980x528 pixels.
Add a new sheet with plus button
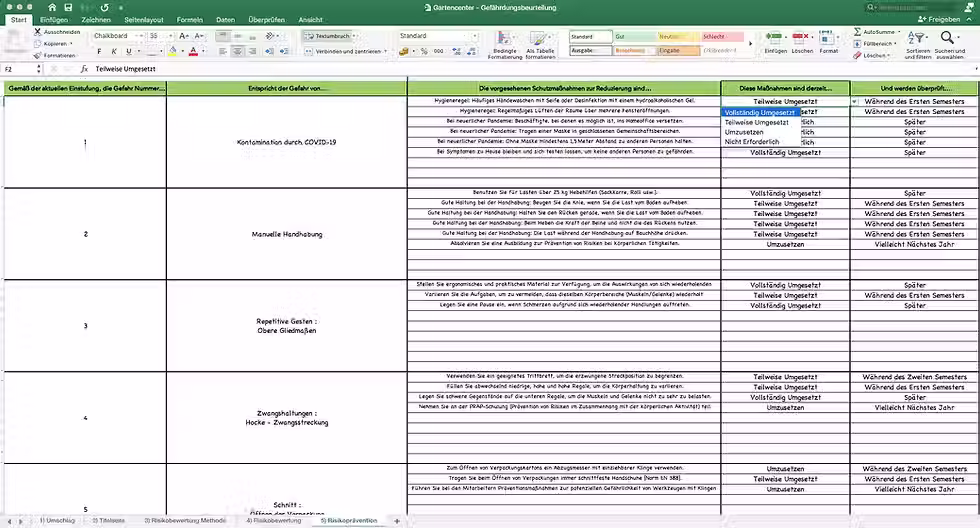[x=396, y=521]
